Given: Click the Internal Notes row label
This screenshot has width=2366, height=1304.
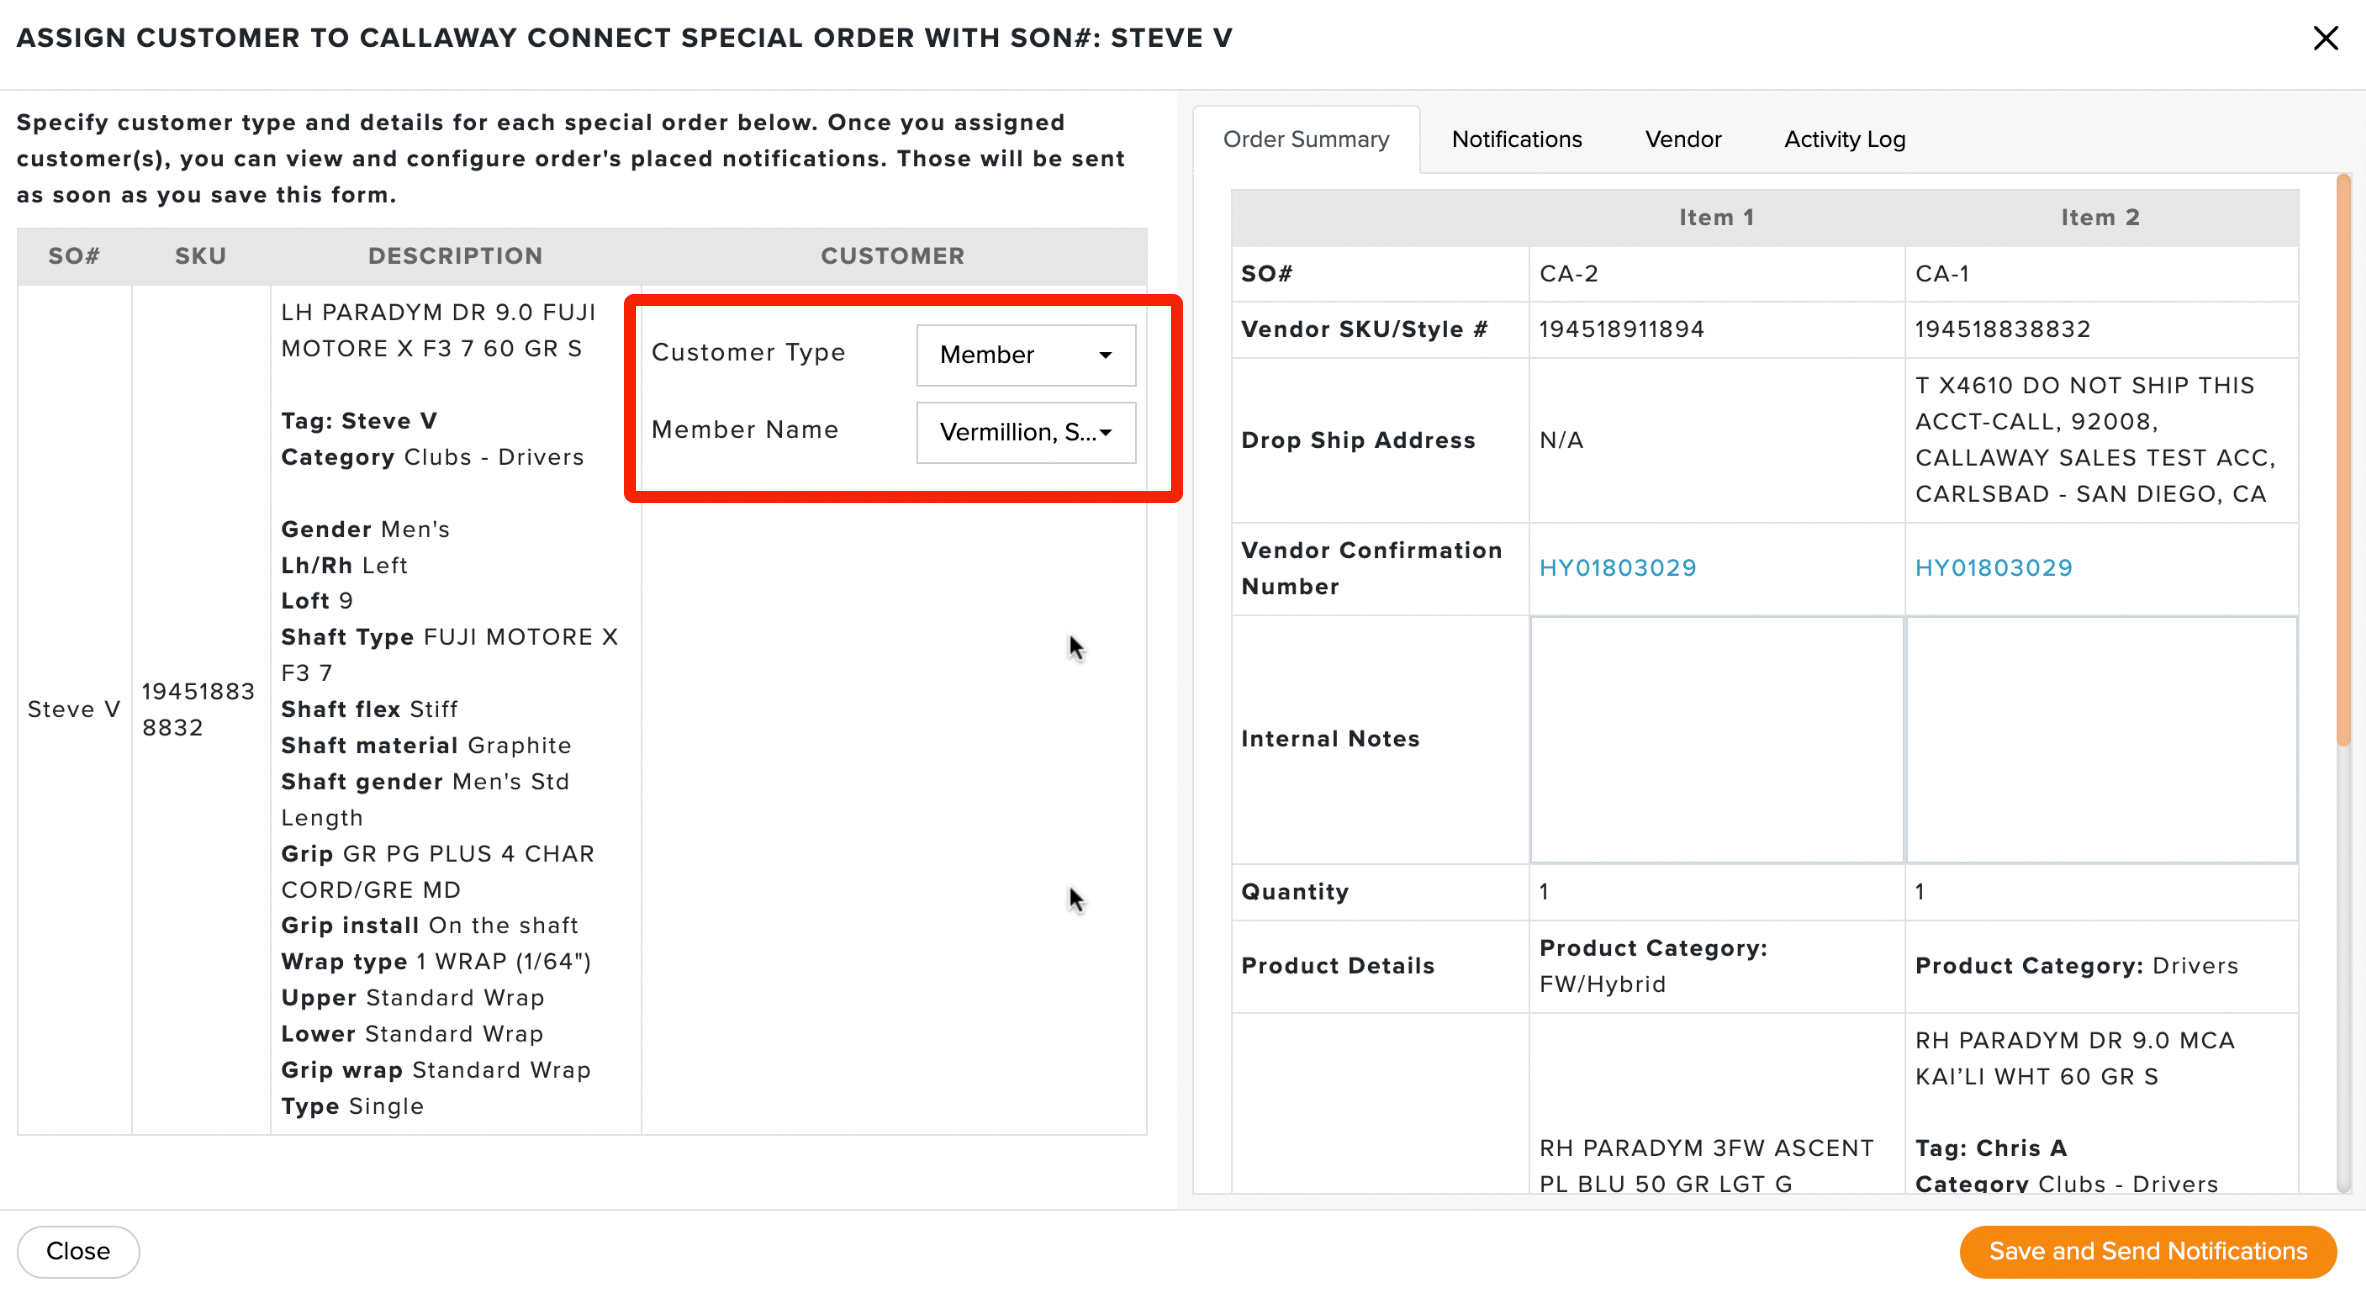Looking at the screenshot, I should pos(1330,739).
